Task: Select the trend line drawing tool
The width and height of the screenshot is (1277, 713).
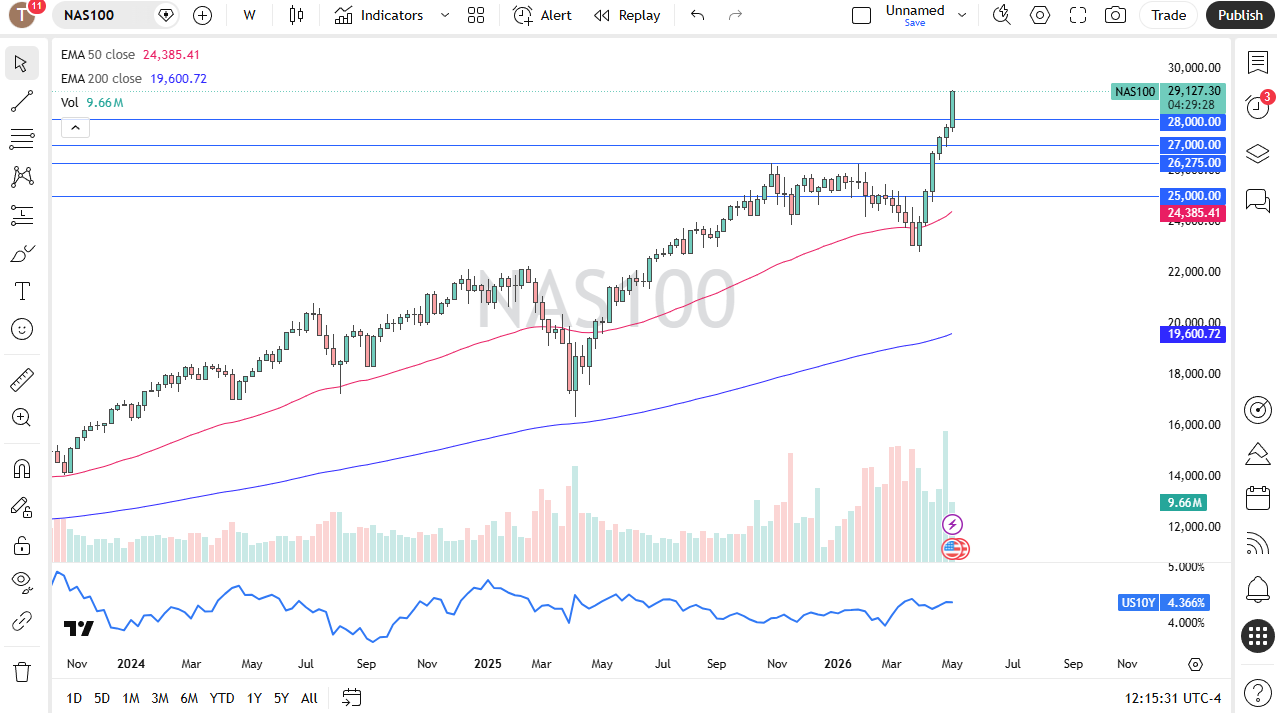Action: pos(22,101)
